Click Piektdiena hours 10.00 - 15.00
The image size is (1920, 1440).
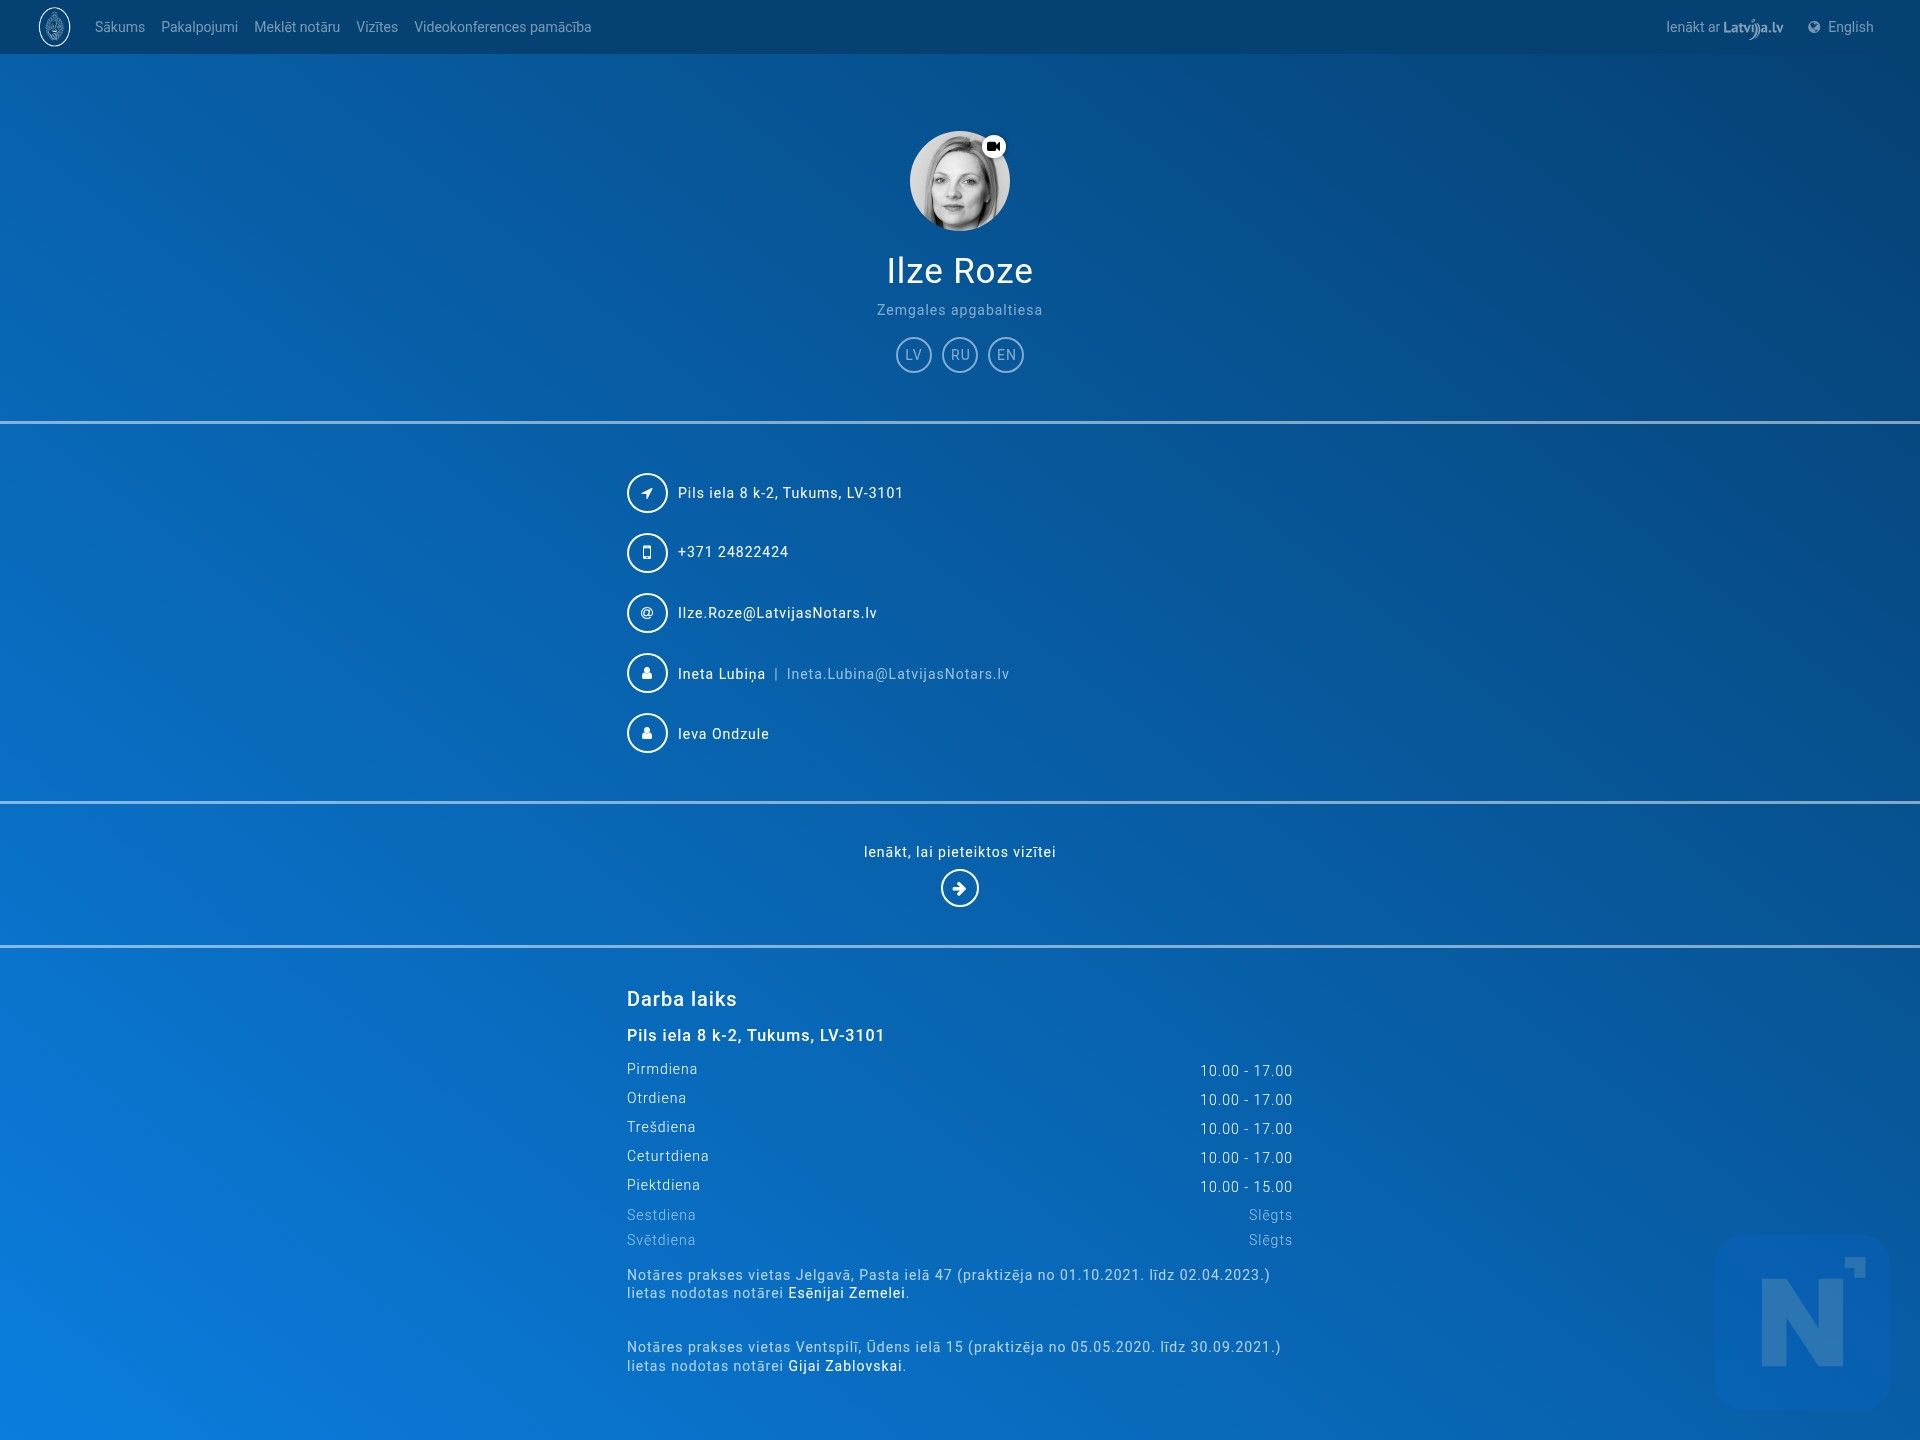[1246, 1187]
